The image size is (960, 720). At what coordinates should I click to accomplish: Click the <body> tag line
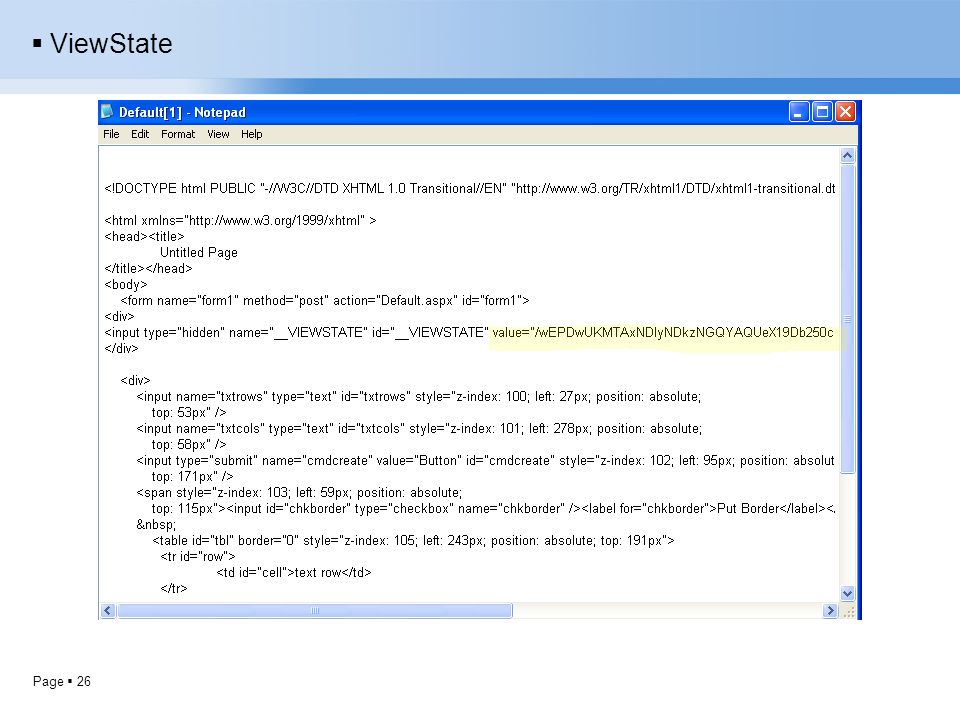tap(126, 285)
